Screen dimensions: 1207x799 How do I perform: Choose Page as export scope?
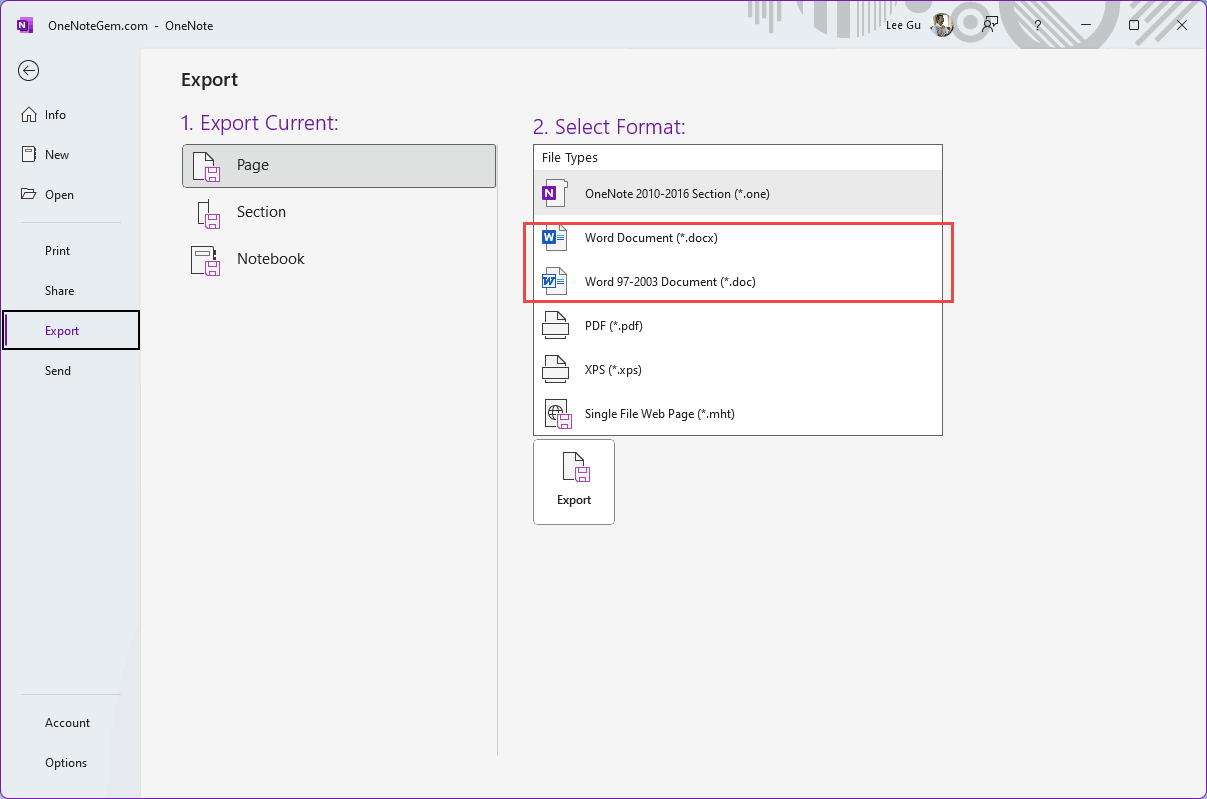339,166
